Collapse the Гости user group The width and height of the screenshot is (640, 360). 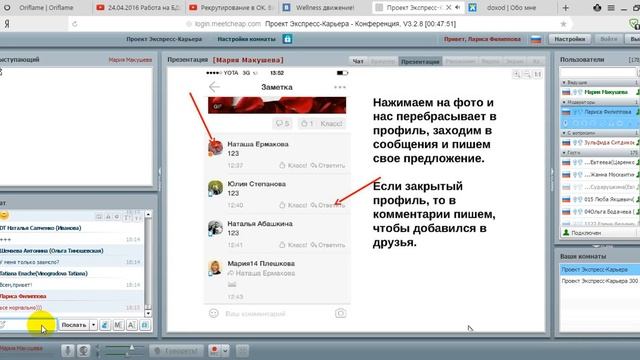(x=564, y=153)
